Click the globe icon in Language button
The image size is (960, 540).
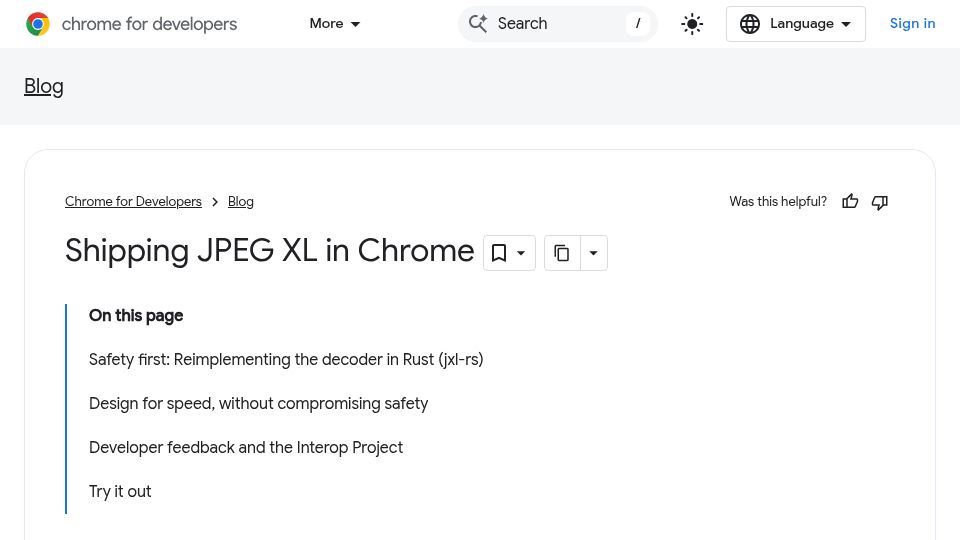click(749, 24)
